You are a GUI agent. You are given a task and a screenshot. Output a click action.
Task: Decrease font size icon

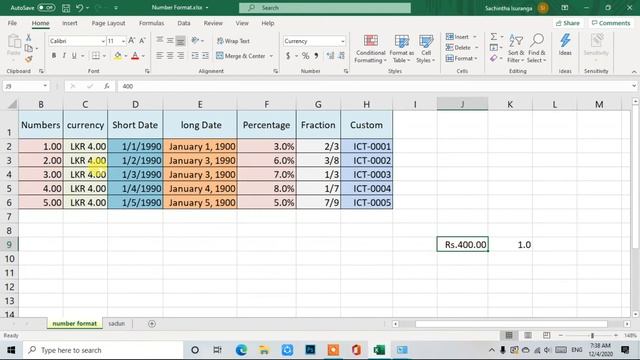click(142, 40)
